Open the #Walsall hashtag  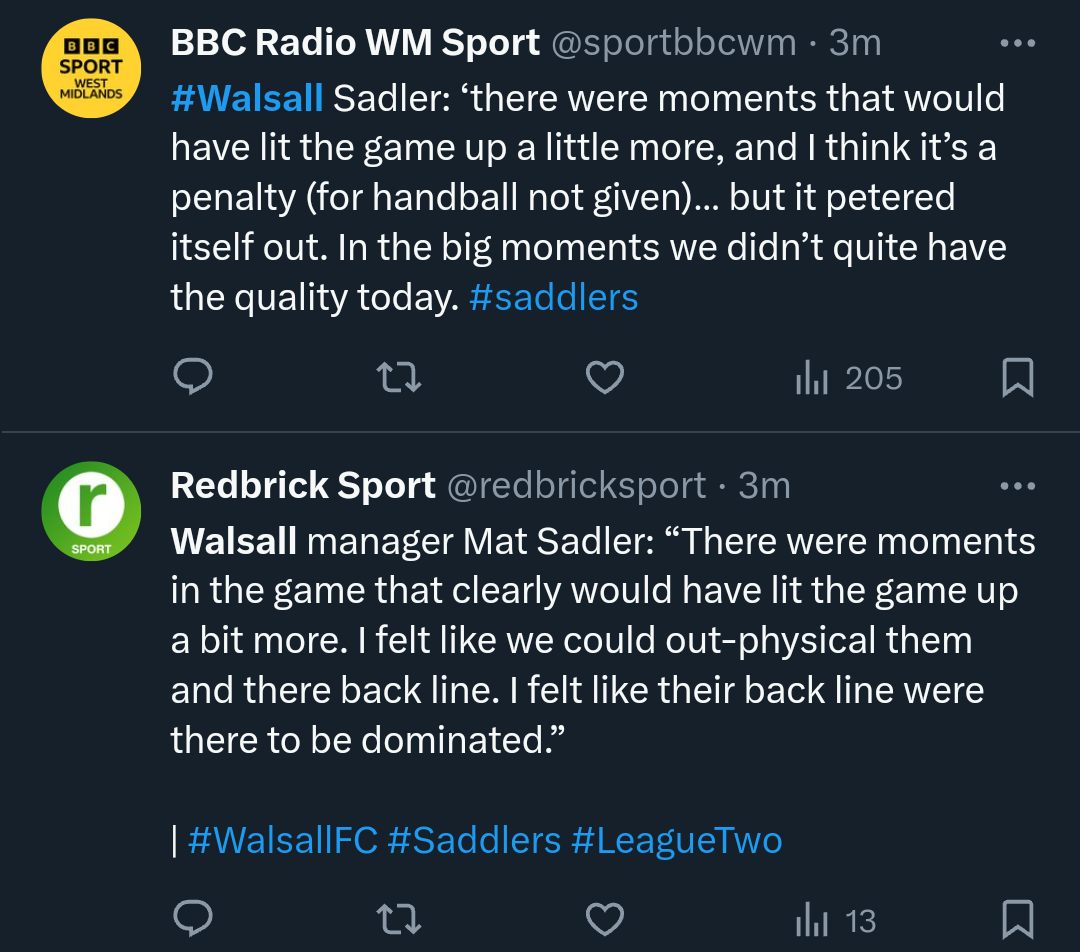(x=247, y=98)
